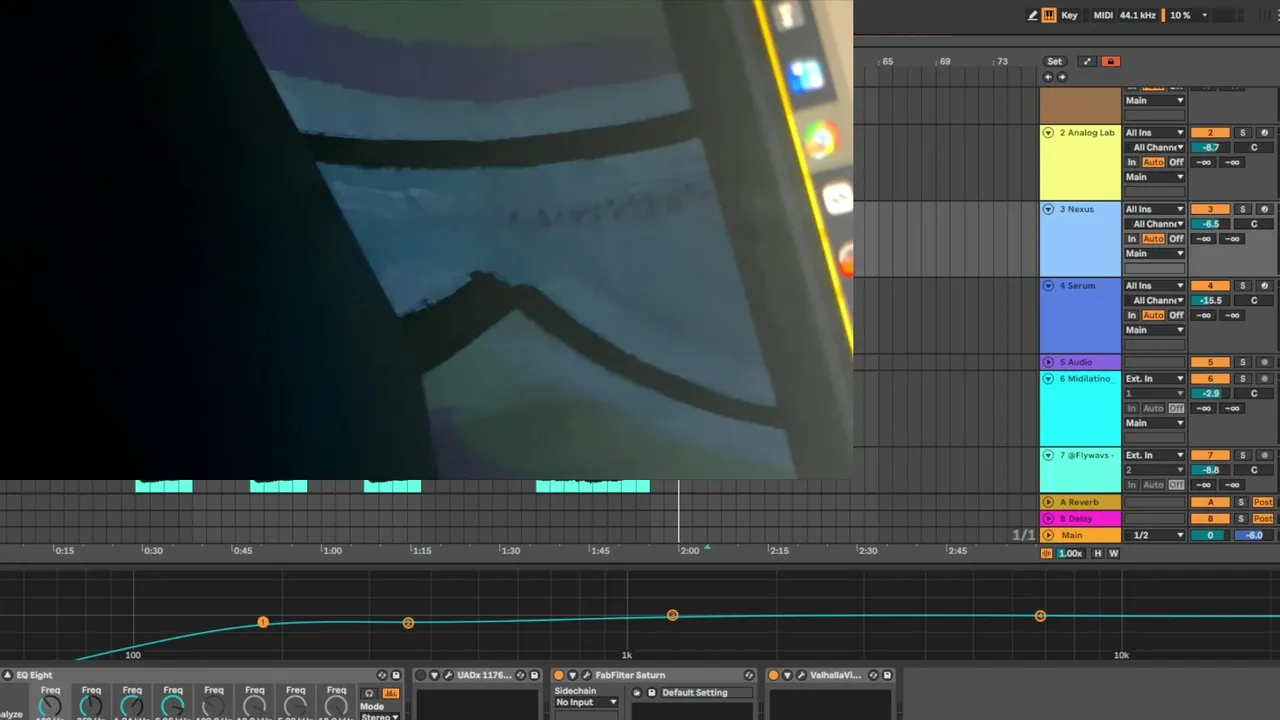Click the optimize arrangement height icon
The height and width of the screenshot is (720, 1280).
click(1088, 61)
